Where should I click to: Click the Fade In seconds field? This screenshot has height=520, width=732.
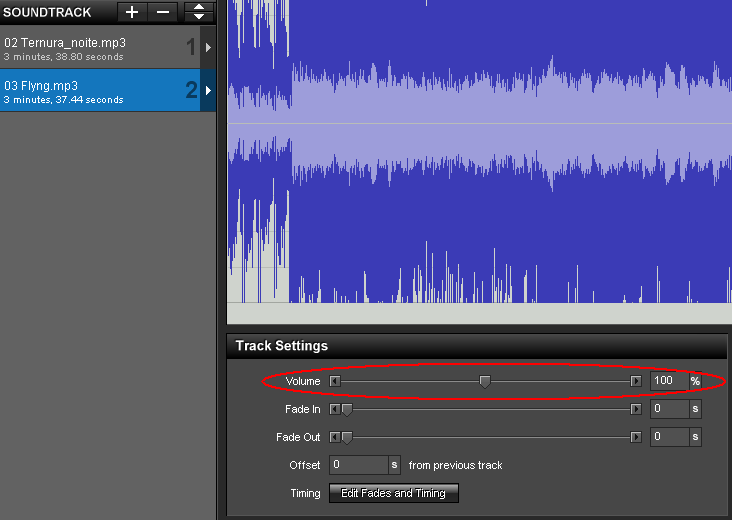pyautogui.click(x=667, y=409)
